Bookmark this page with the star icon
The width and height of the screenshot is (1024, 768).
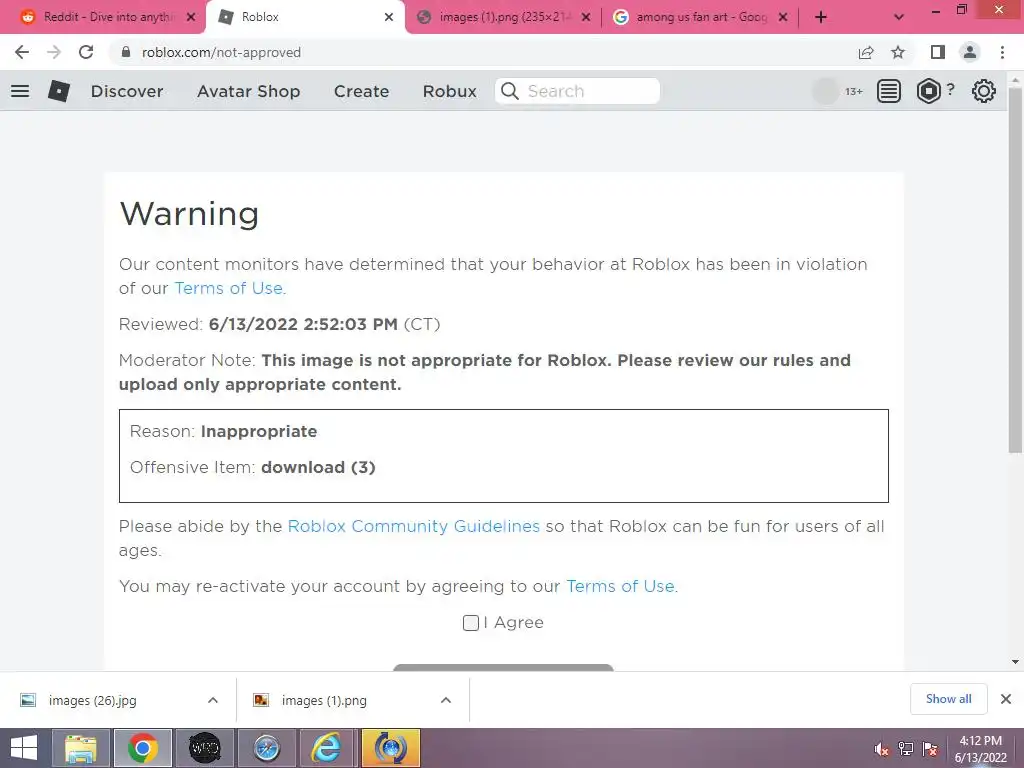coord(898,52)
